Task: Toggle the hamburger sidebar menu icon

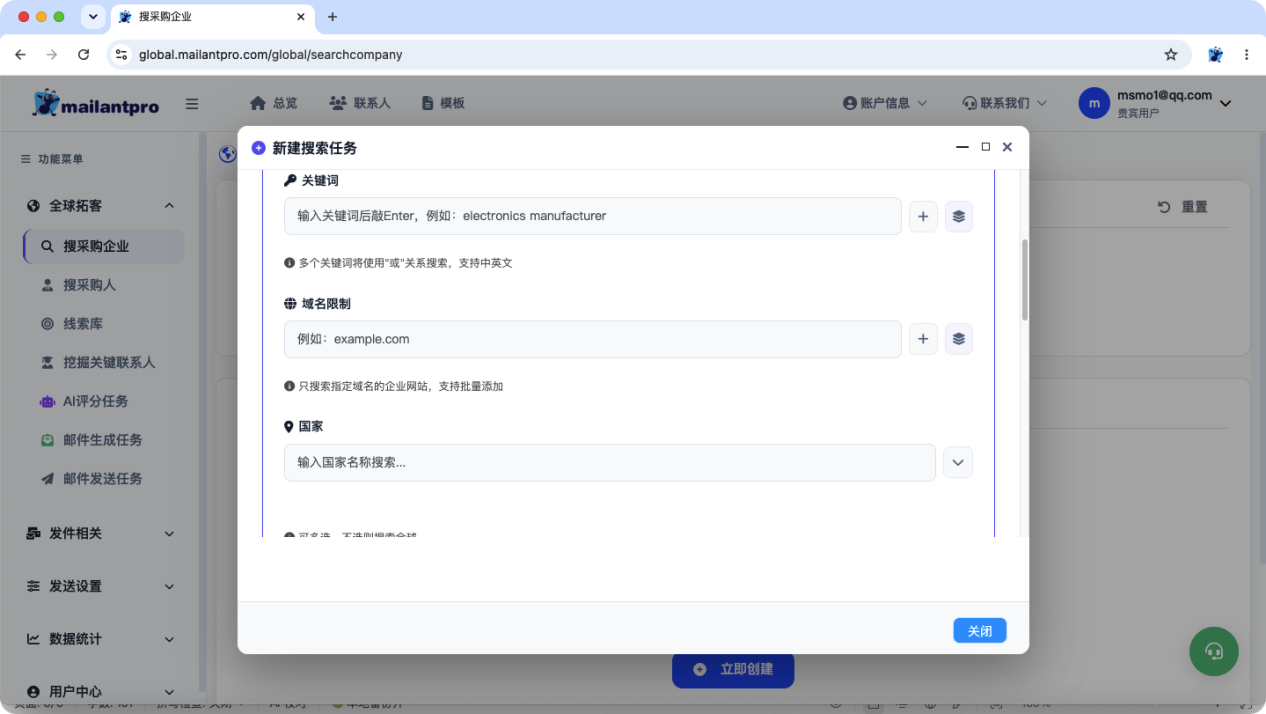Action: 192,103
